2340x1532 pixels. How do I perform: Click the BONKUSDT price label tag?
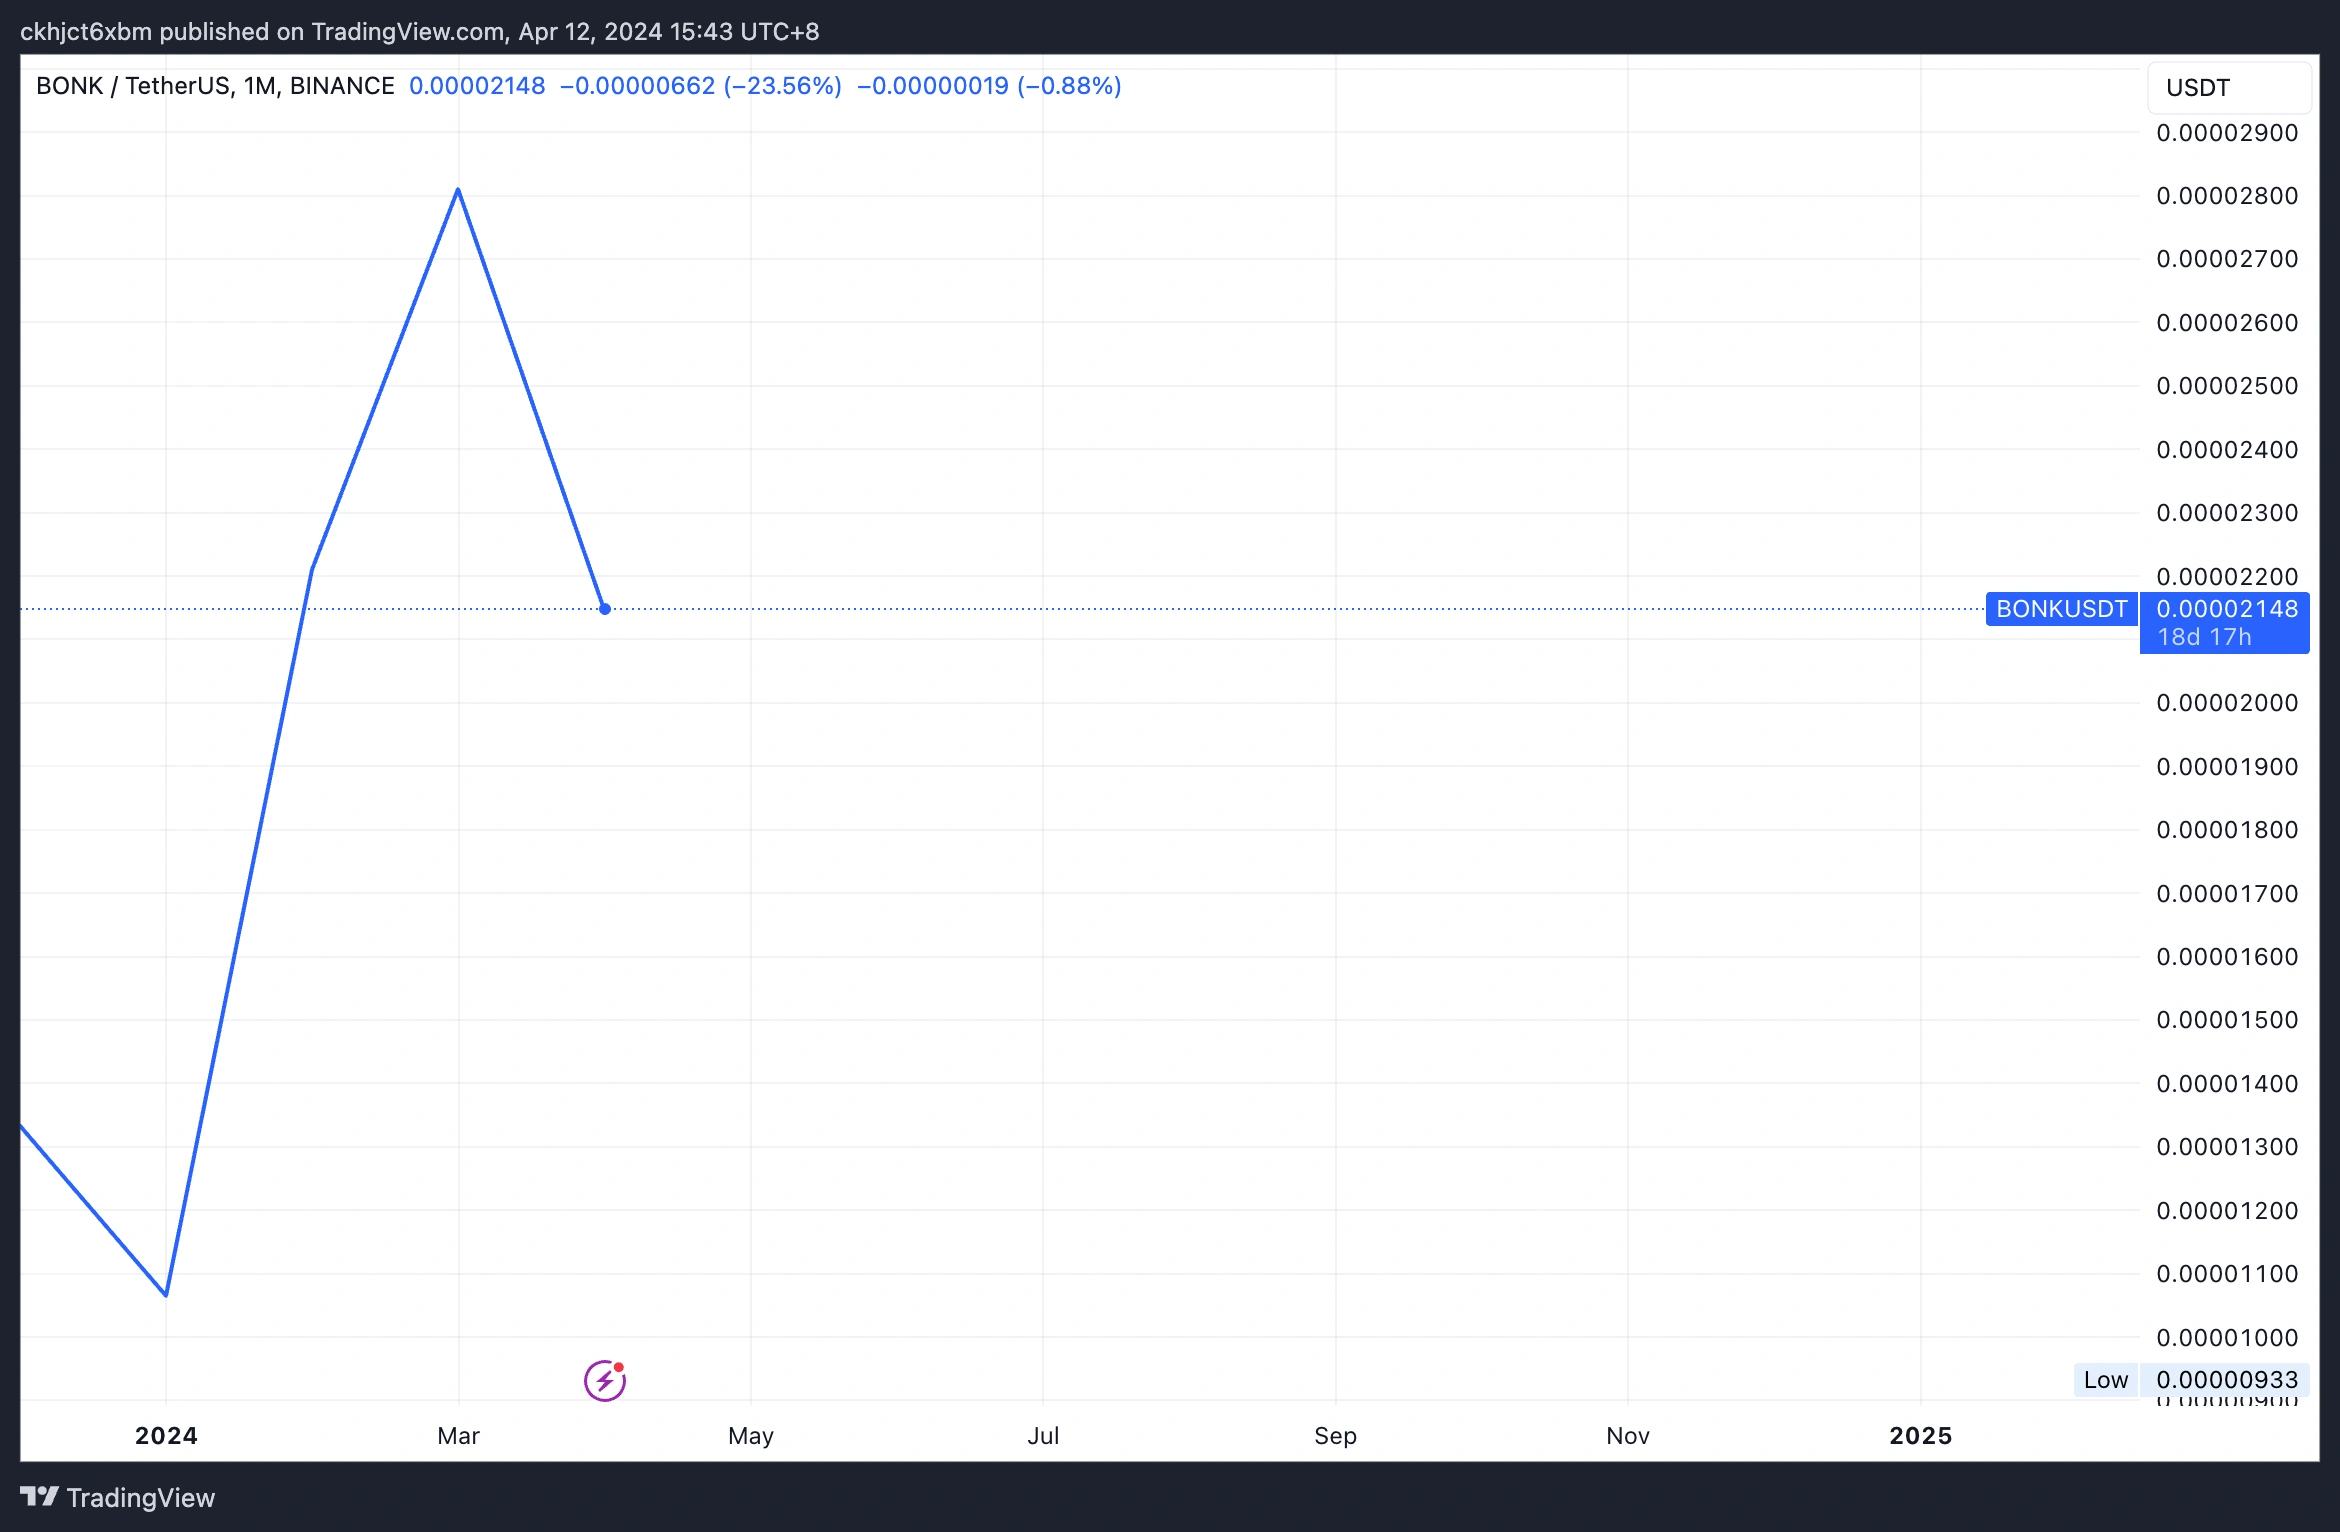pyautogui.click(x=2061, y=609)
